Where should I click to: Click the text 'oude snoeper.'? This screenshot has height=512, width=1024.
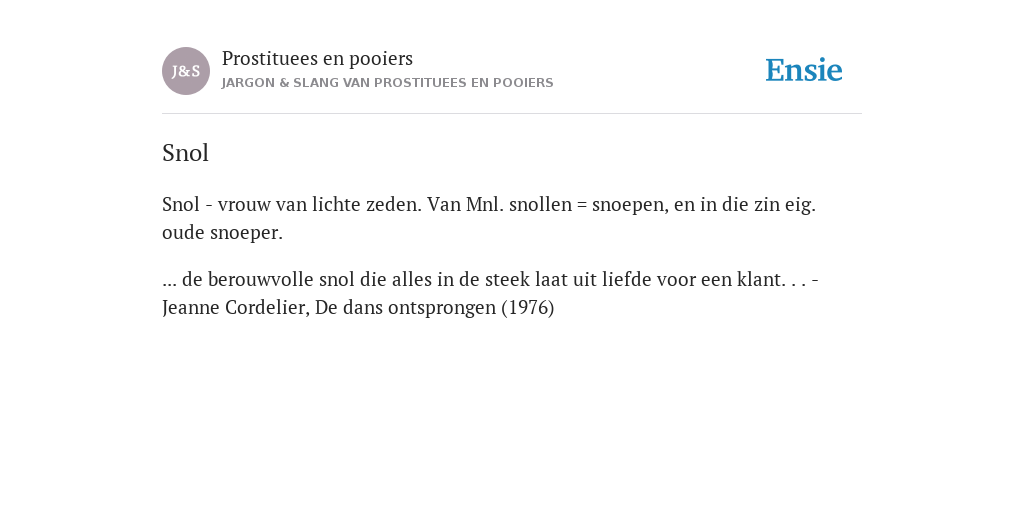(x=223, y=233)
